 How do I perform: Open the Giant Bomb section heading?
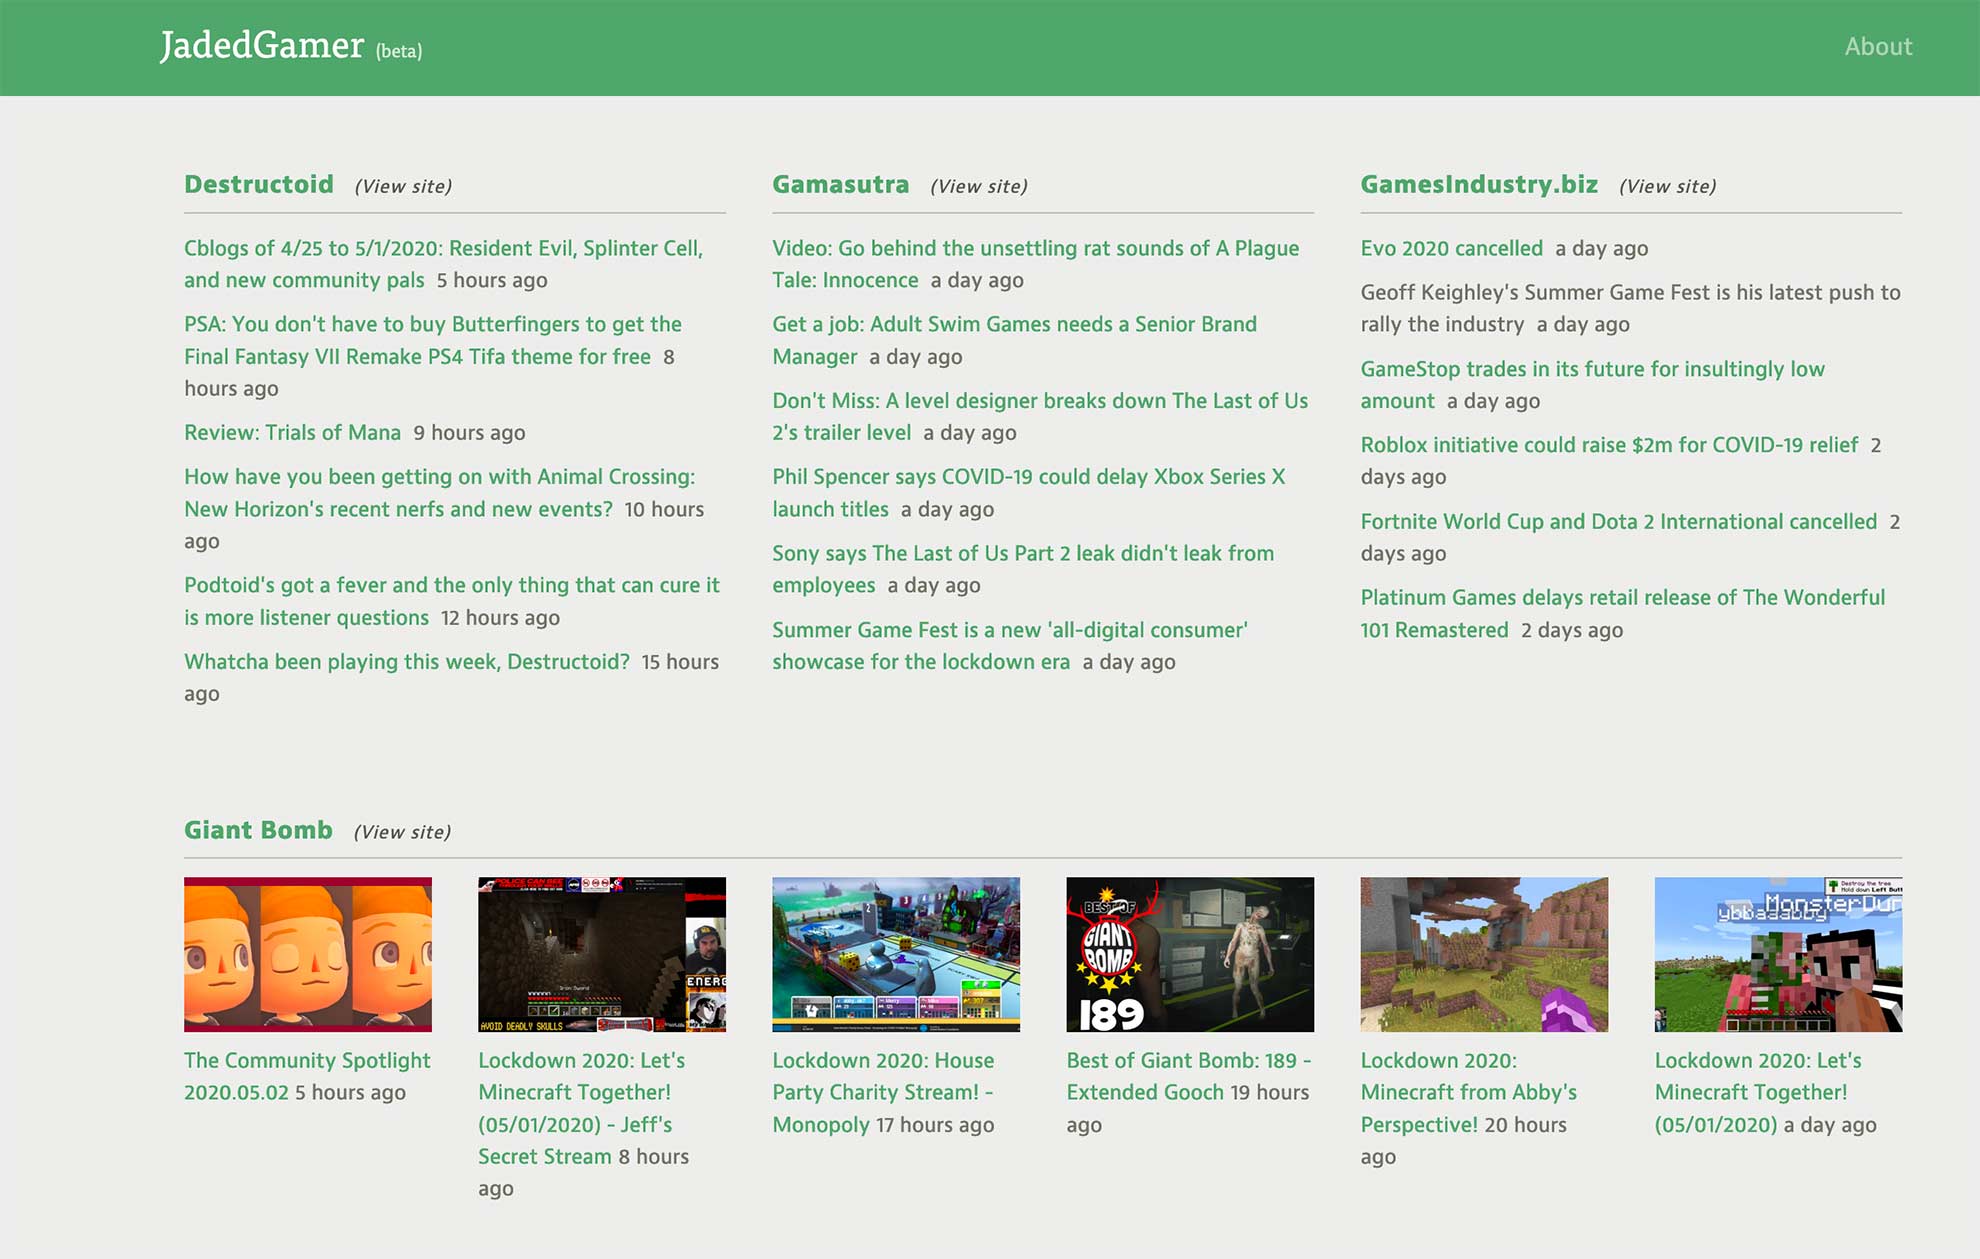click(x=258, y=830)
